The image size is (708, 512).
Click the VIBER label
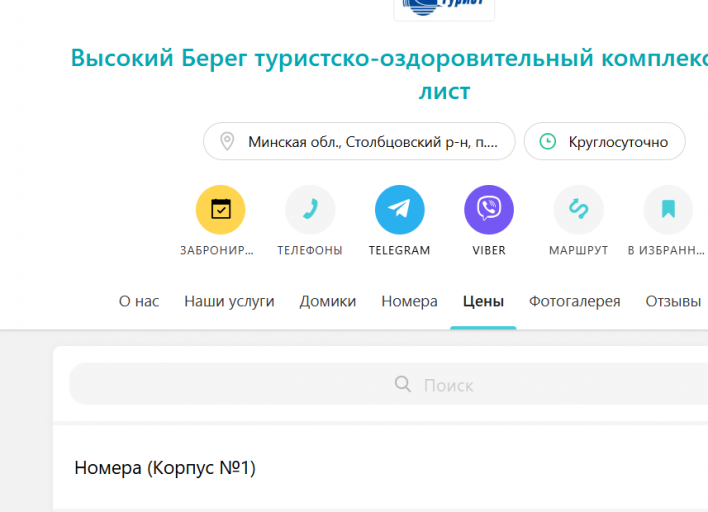tap(489, 250)
